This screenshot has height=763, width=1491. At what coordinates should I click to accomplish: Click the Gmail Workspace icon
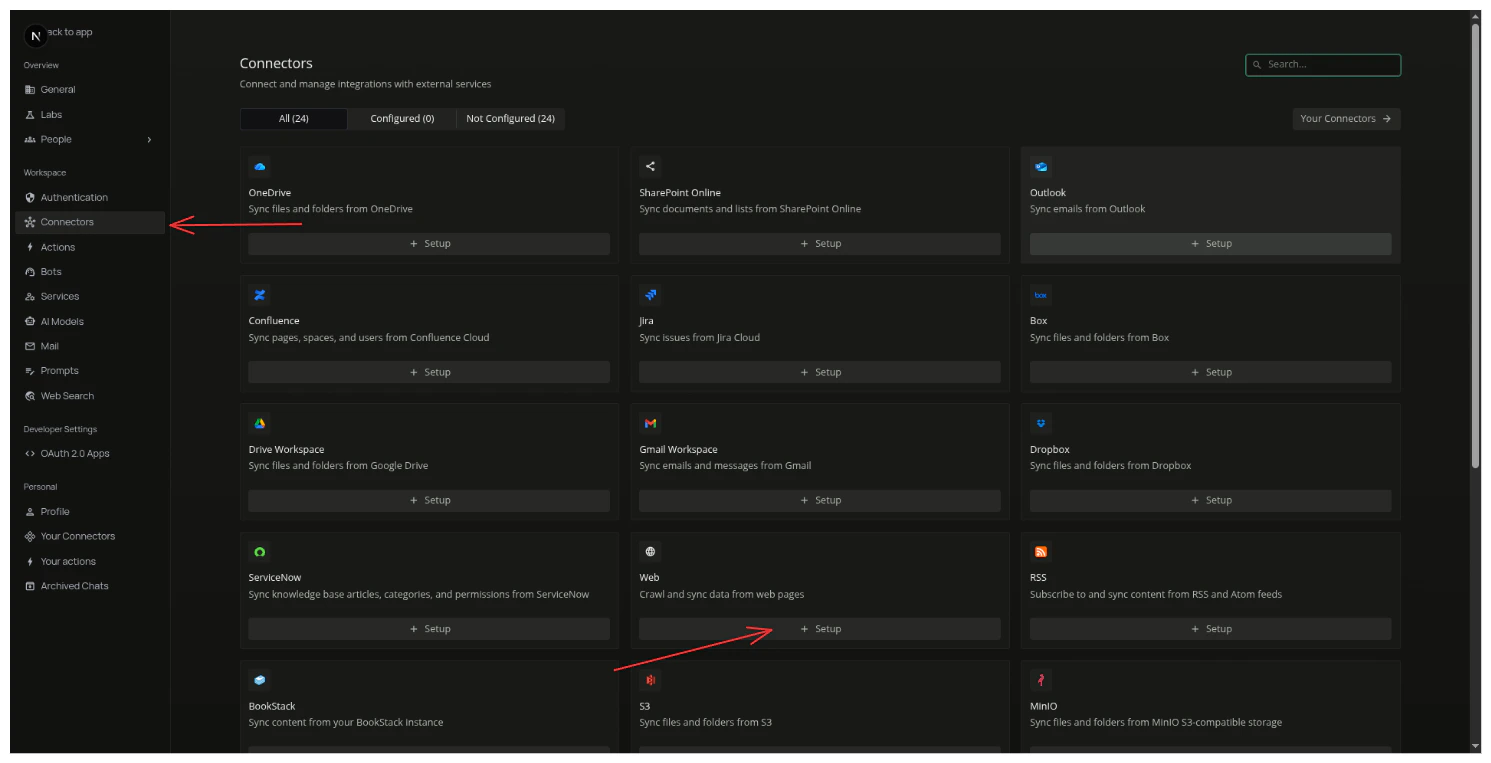651,424
